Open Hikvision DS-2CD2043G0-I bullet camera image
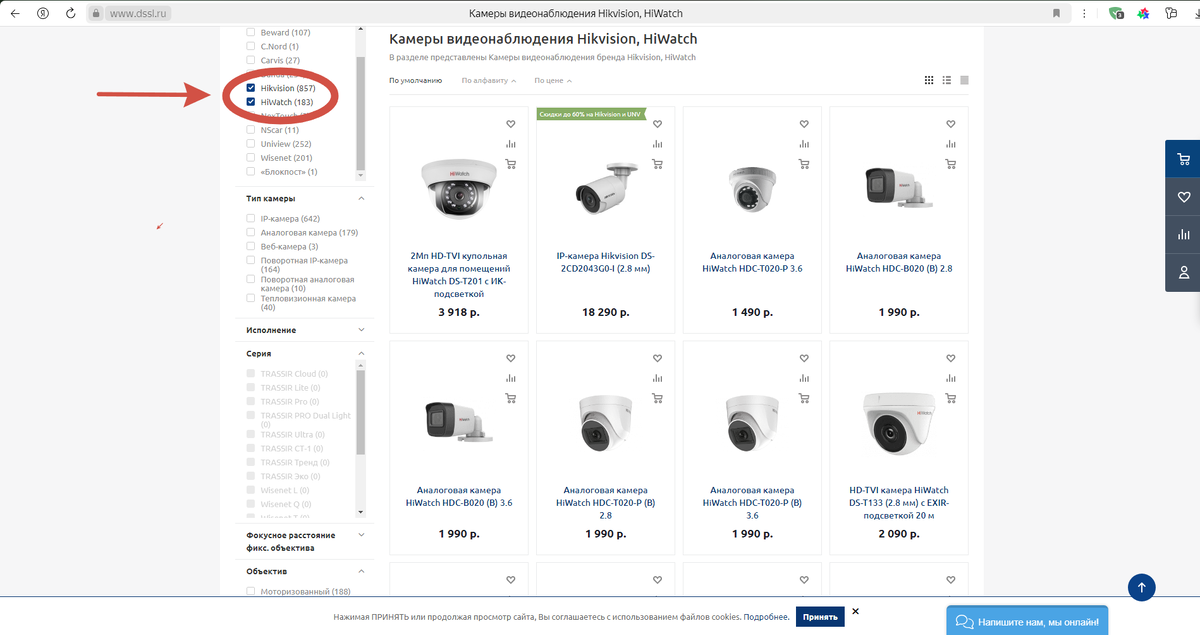This screenshot has width=1200, height=635. tap(607, 188)
